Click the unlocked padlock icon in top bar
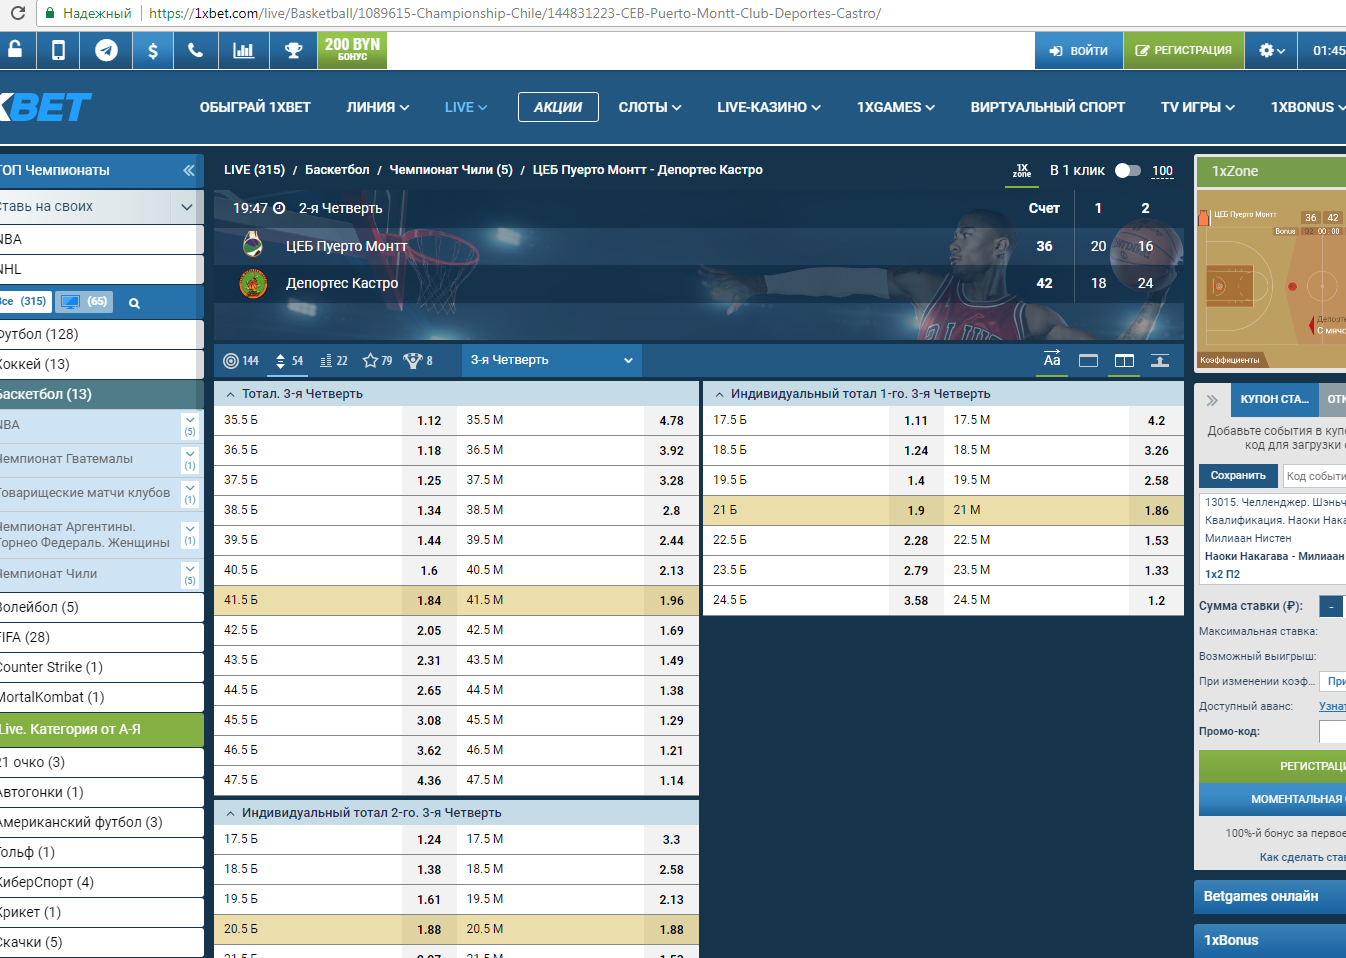This screenshot has width=1346, height=958. 14,49
